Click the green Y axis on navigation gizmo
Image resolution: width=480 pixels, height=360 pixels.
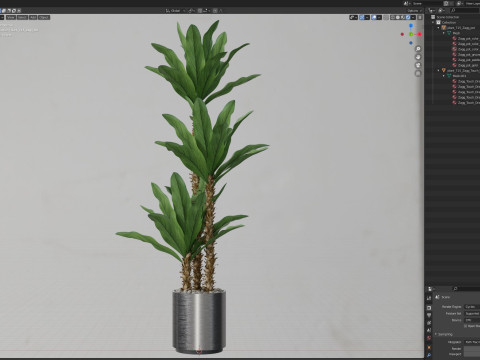pyautogui.click(x=411, y=34)
